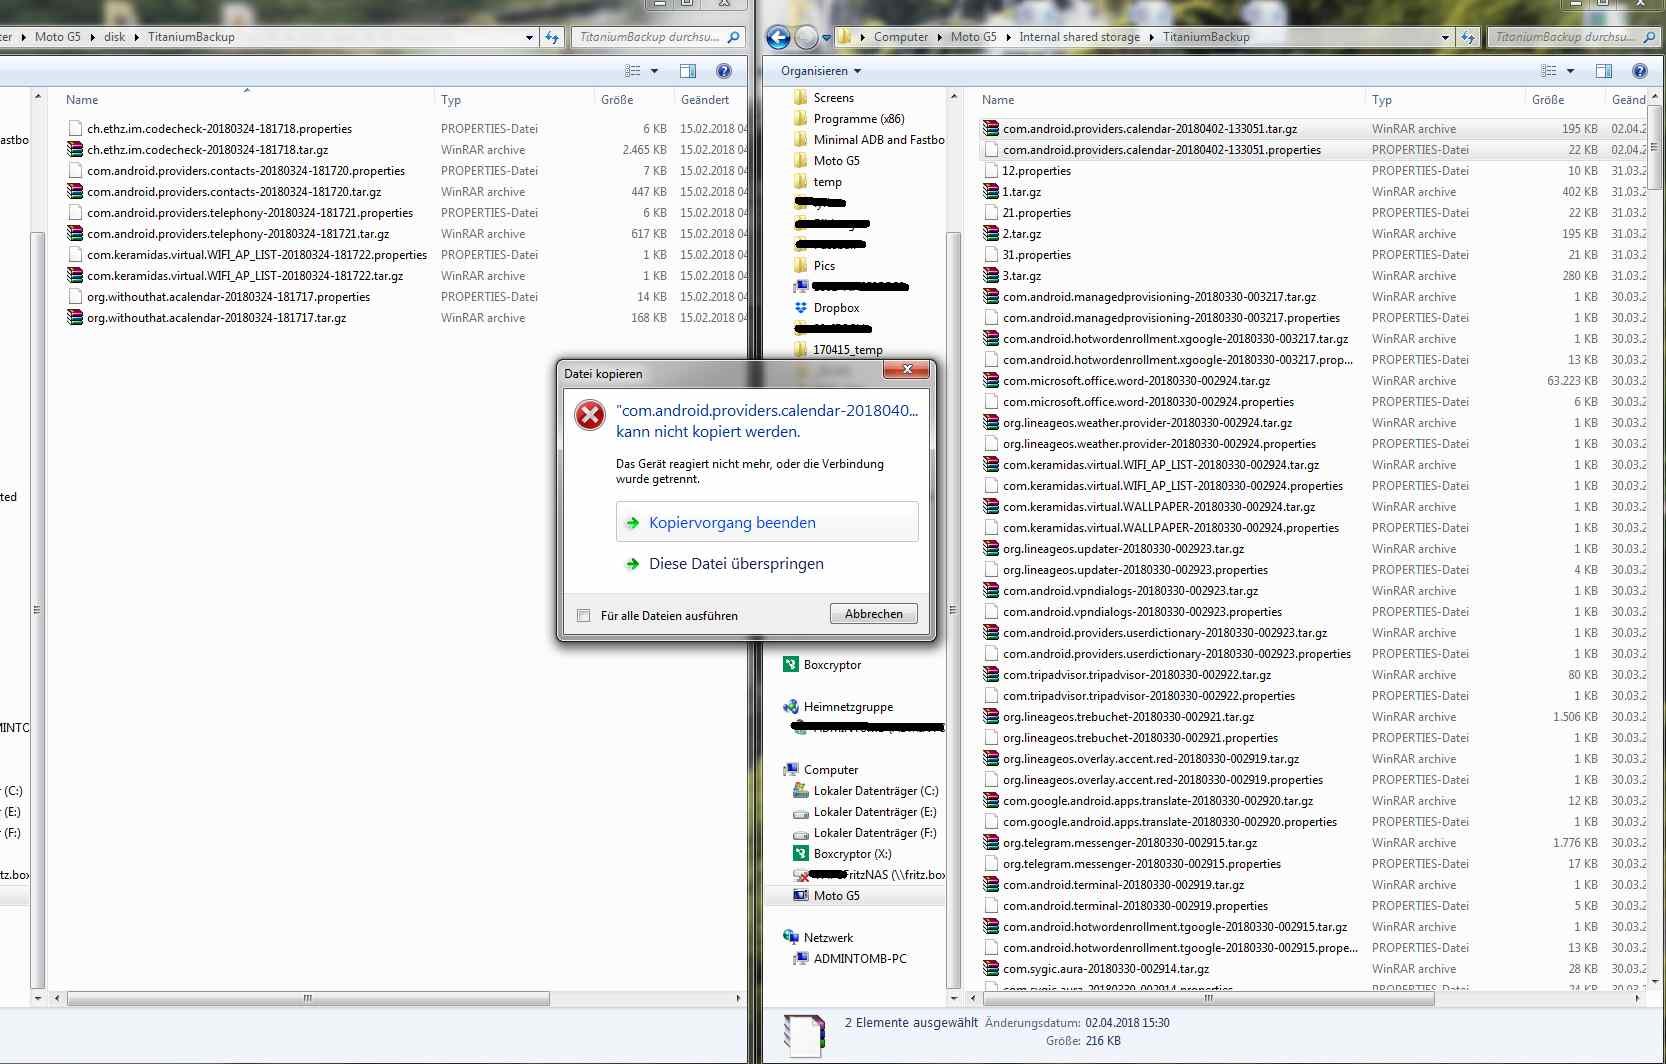The image size is (1666, 1064).
Task: Click view options icon in right Explorer window
Action: (1549, 71)
